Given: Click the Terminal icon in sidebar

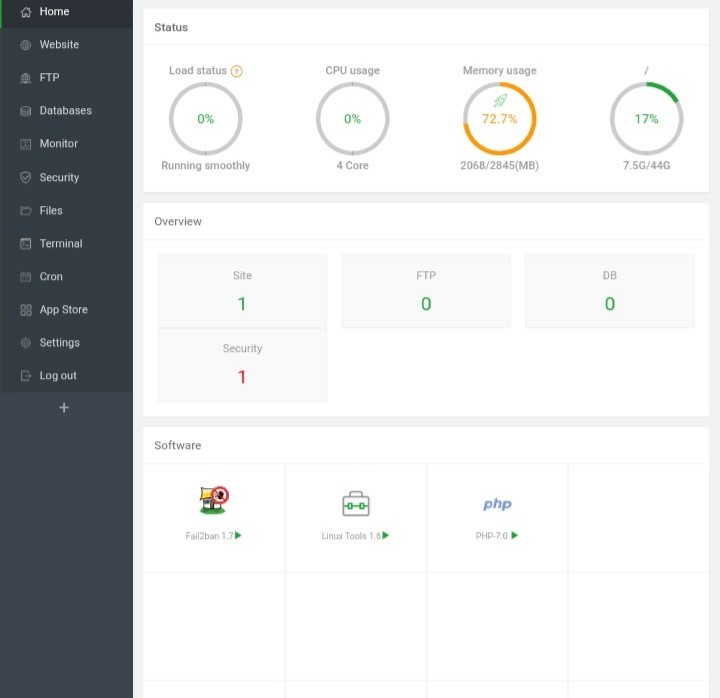Looking at the screenshot, I should coord(26,244).
